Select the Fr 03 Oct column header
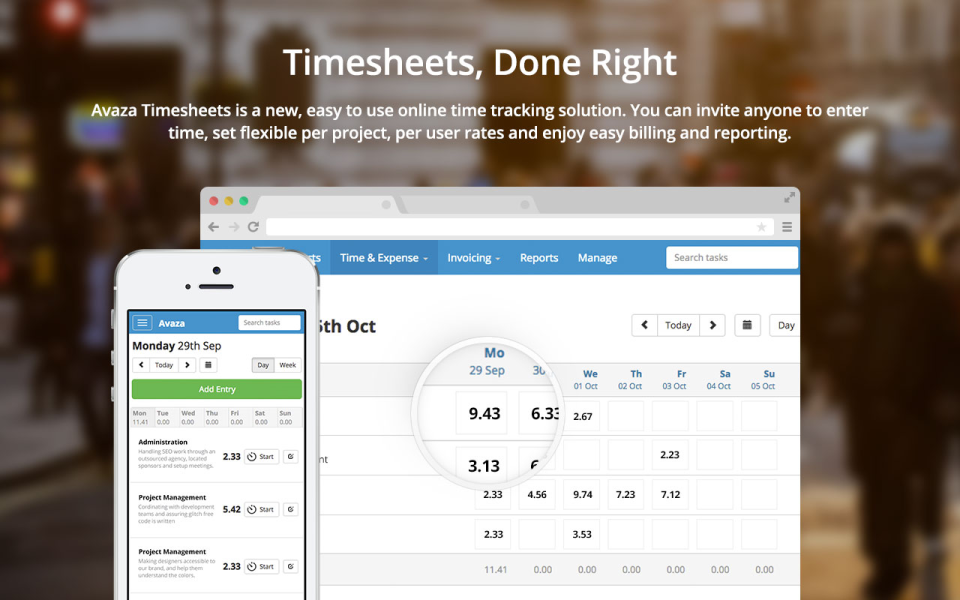 click(x=675, y=380)
